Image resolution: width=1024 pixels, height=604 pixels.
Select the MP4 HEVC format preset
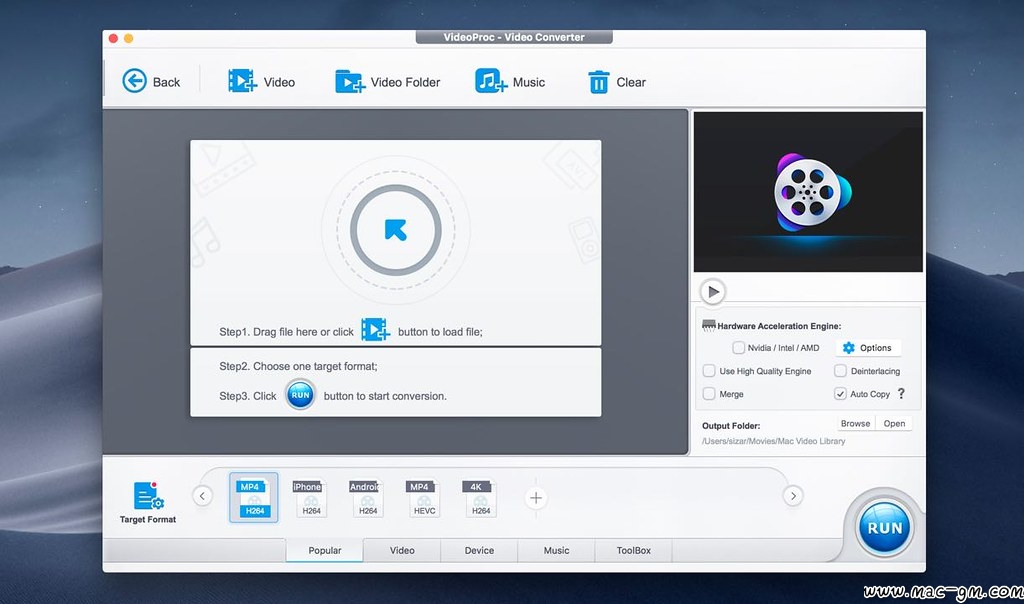[424, 498]
